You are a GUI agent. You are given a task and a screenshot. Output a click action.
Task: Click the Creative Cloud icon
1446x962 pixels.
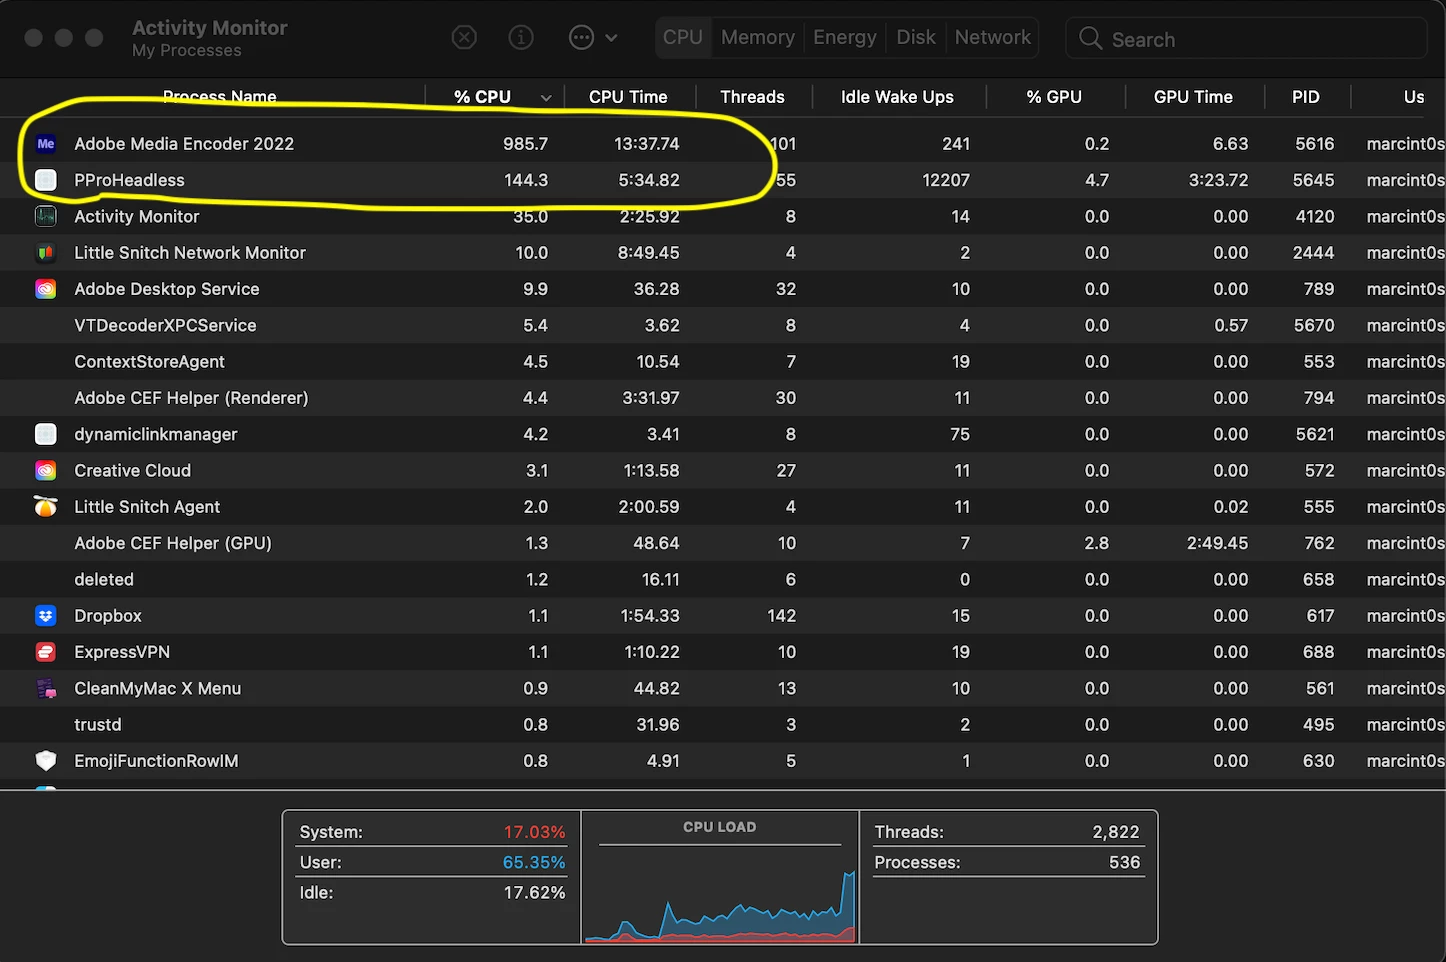pos(46,470)
